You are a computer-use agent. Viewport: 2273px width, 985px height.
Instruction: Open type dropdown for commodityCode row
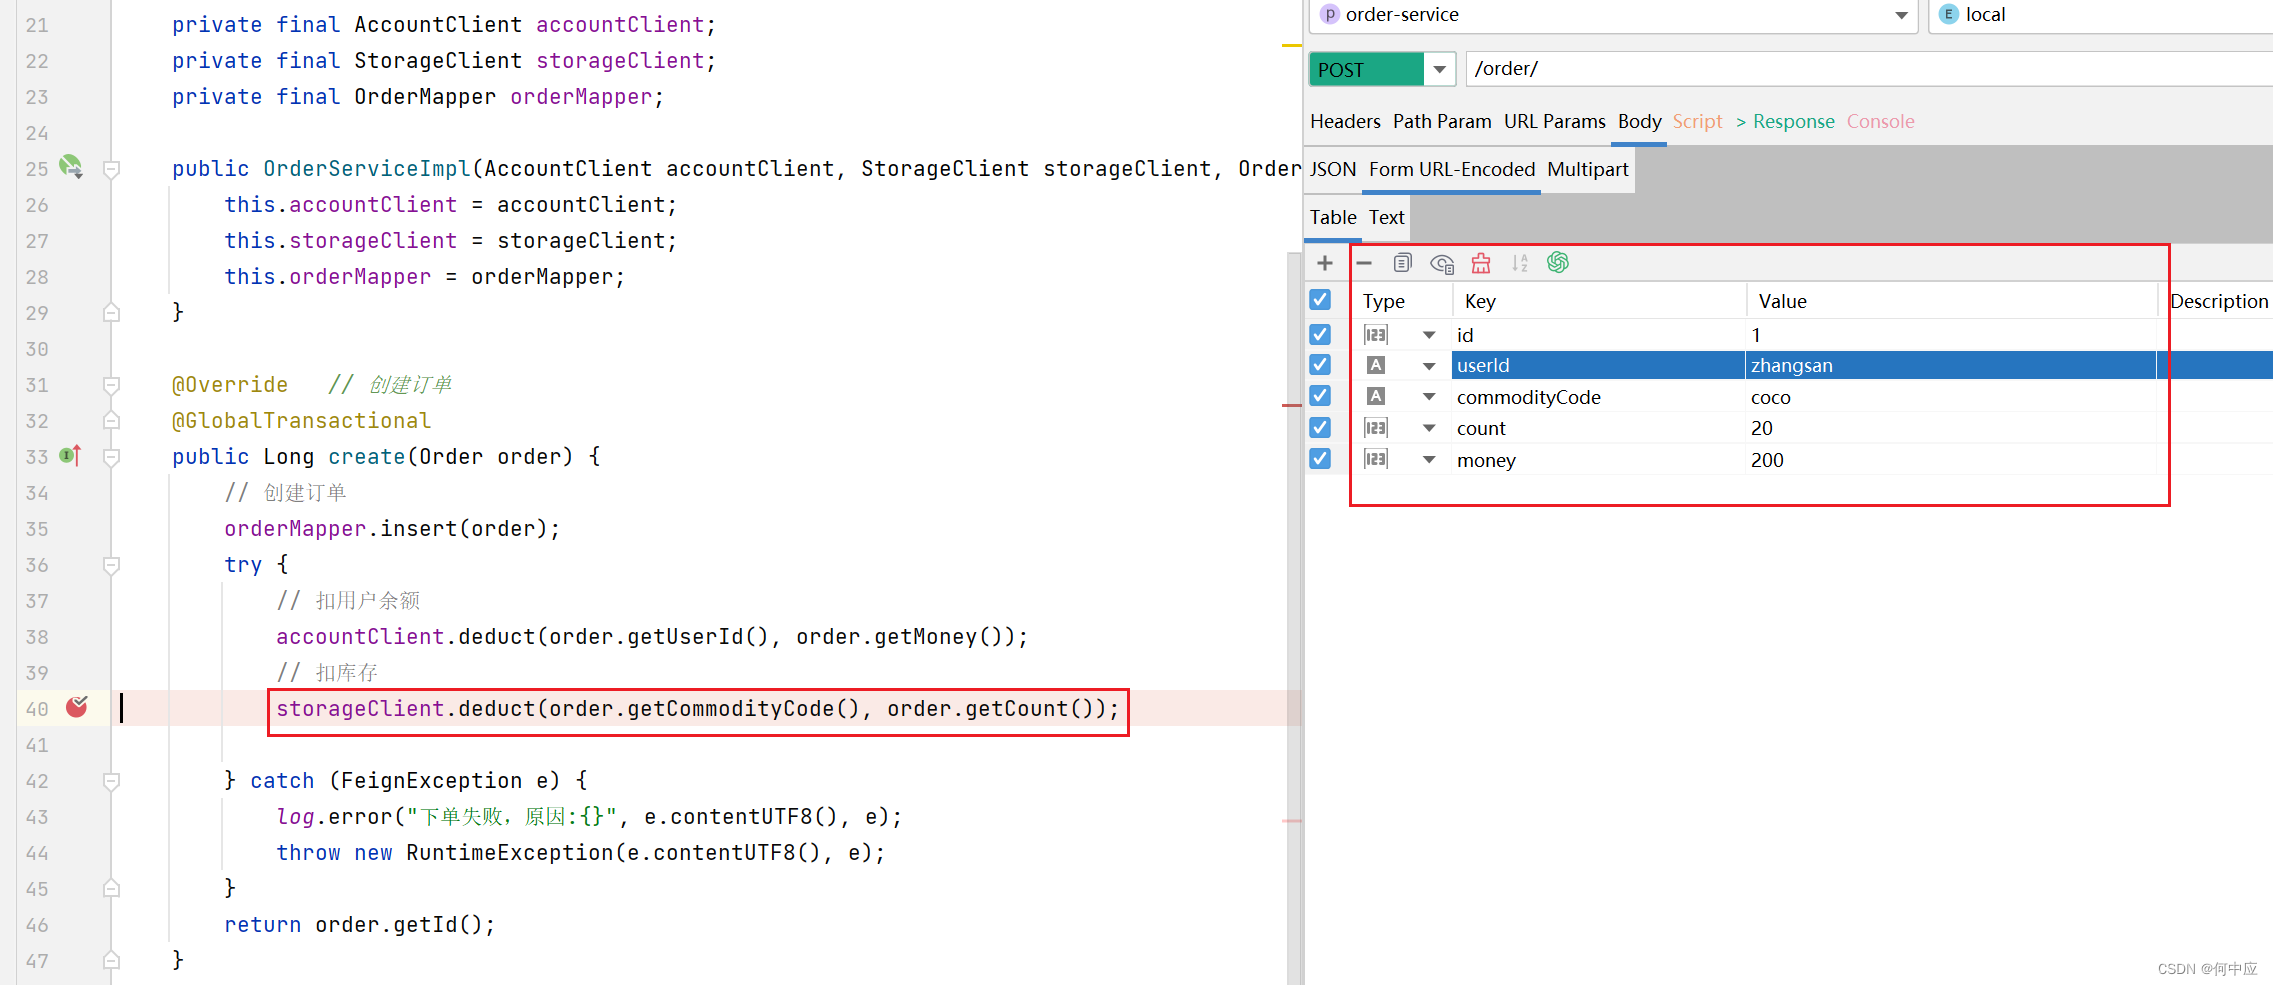click(x=1429, y=397)
